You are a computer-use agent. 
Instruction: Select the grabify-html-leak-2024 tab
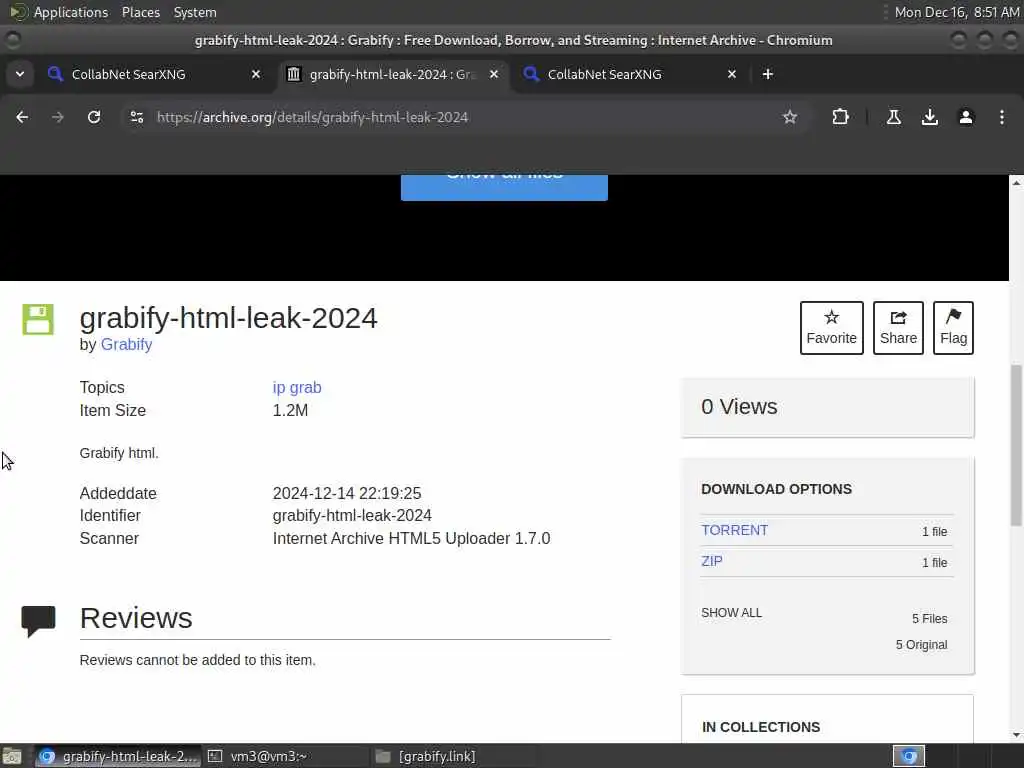(x=392, y=74)
